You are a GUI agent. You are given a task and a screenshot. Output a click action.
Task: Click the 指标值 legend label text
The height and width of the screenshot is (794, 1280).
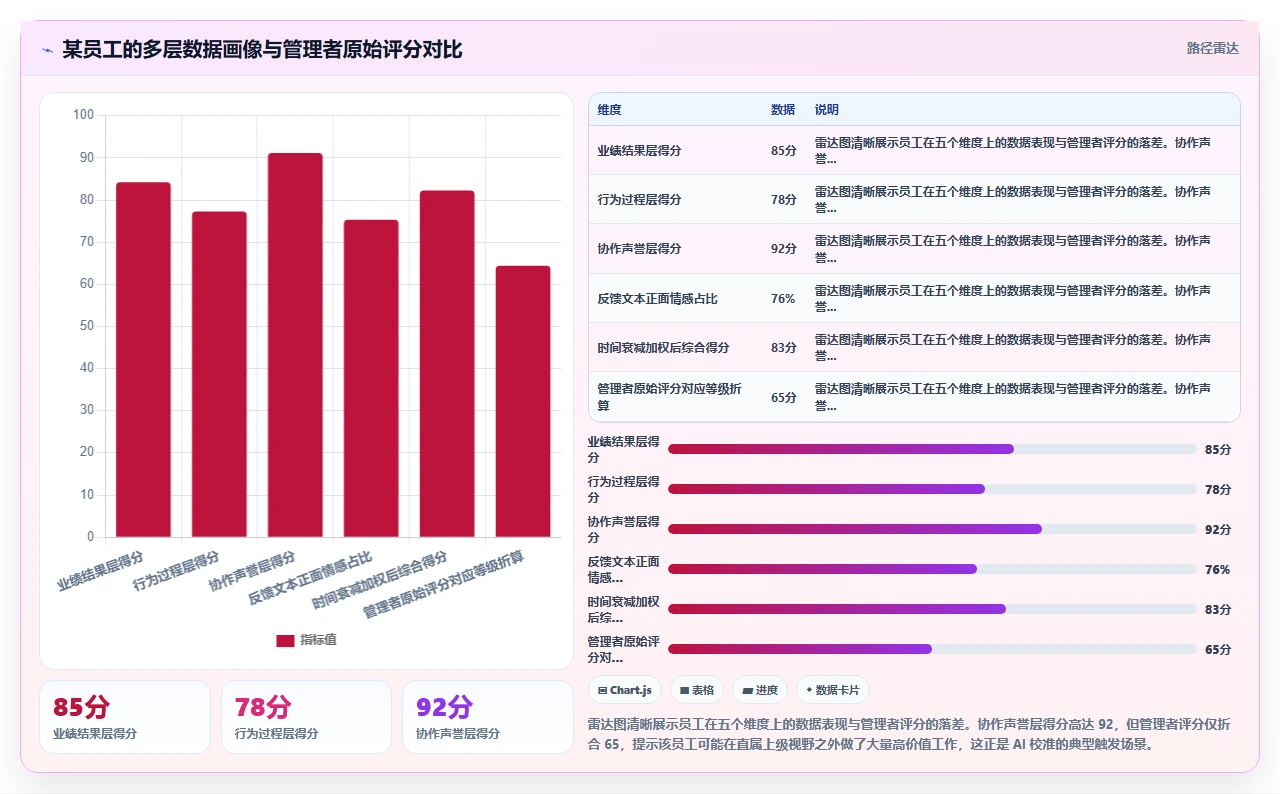(x=318, y=640)
